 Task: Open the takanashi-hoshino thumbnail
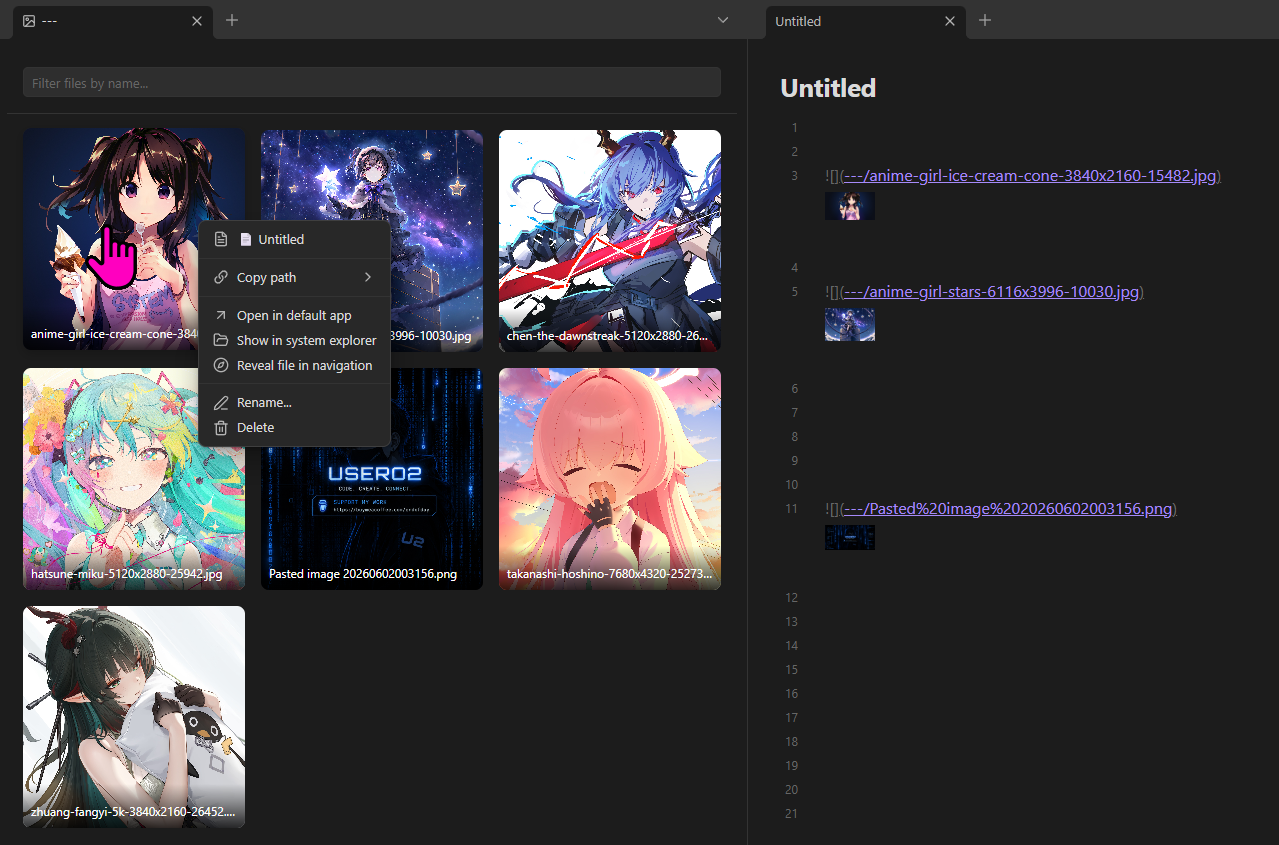[610, 478]
